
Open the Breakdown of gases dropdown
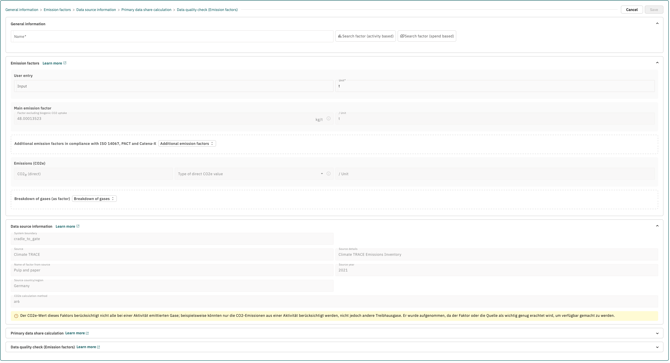(94, 199)
